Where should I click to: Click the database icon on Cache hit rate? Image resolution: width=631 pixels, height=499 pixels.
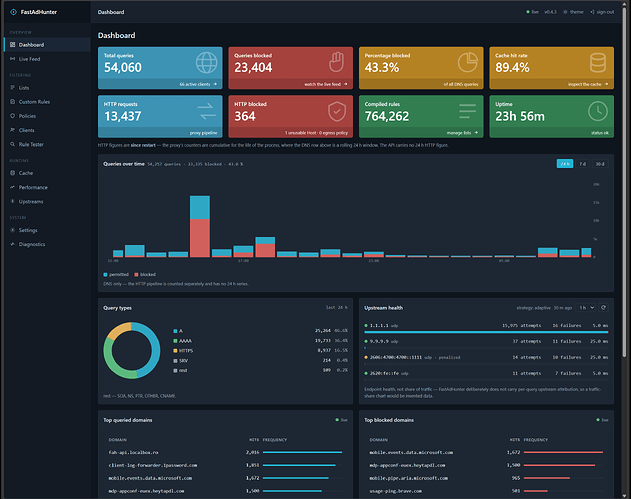pyautogui.click(x=598, y=63)
